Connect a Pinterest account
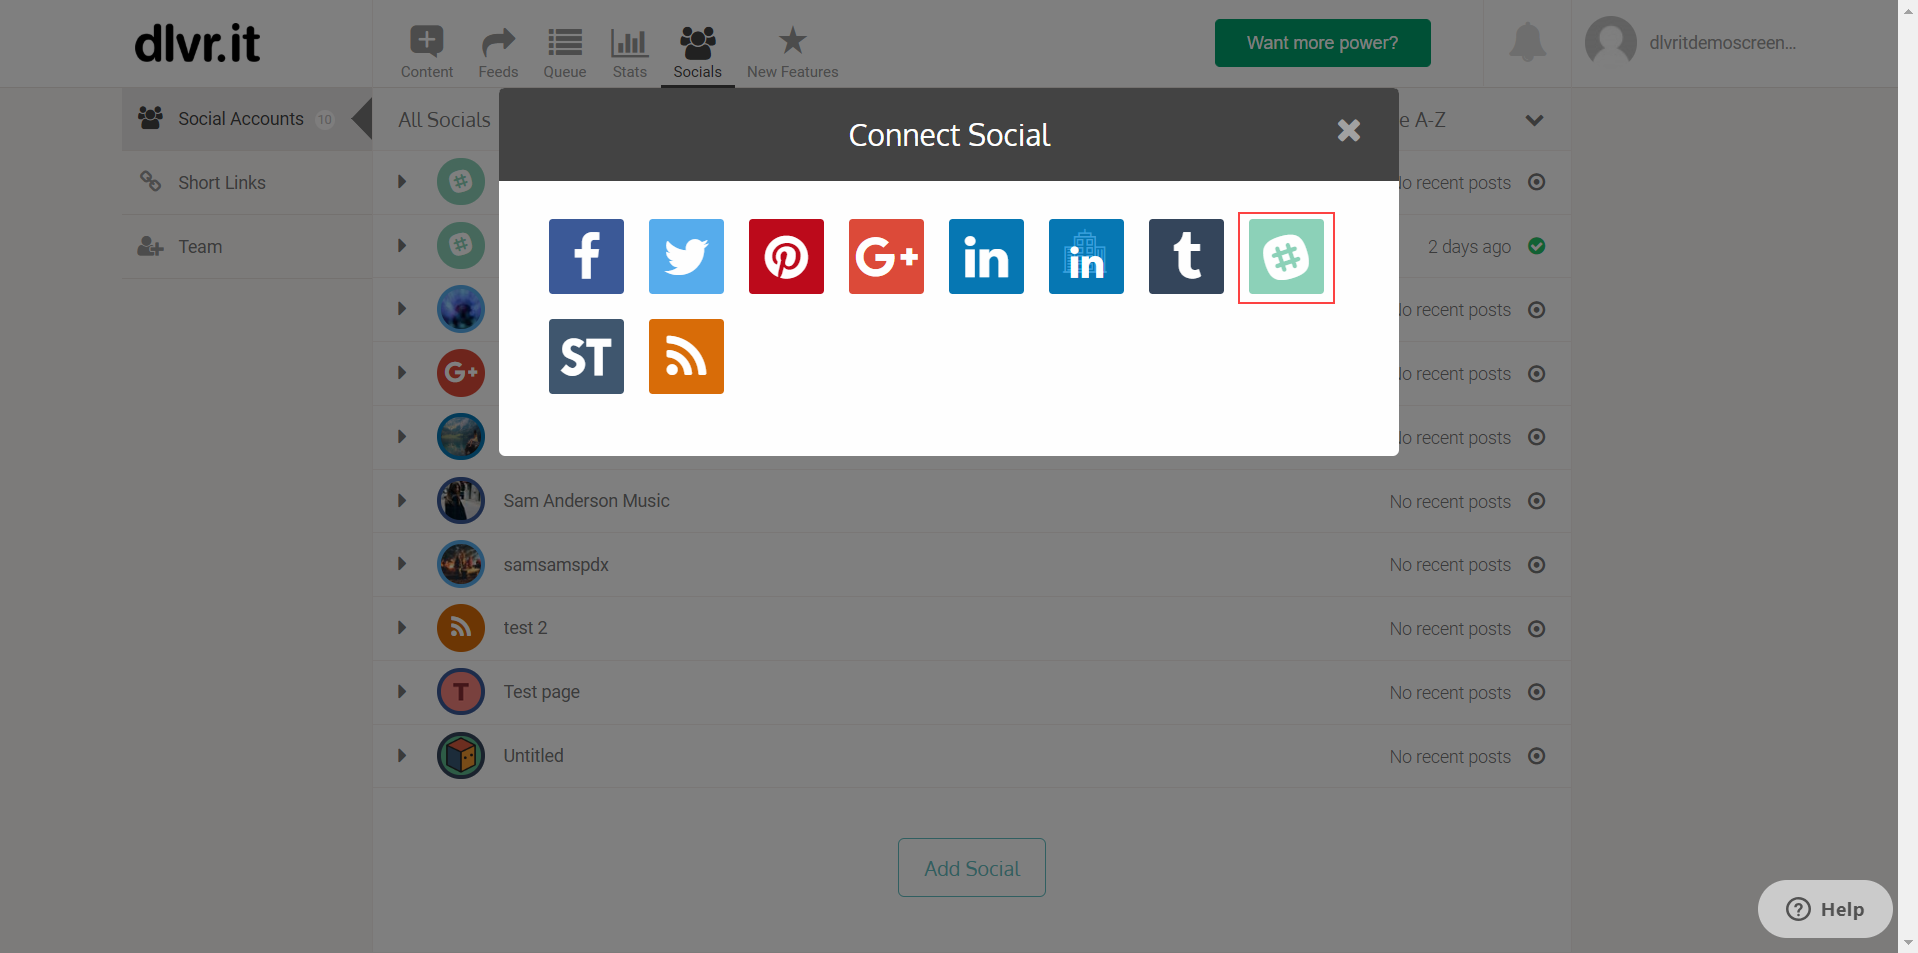Image resolution: width=1918 pixels, height=953 pixels. click(786, 256)
